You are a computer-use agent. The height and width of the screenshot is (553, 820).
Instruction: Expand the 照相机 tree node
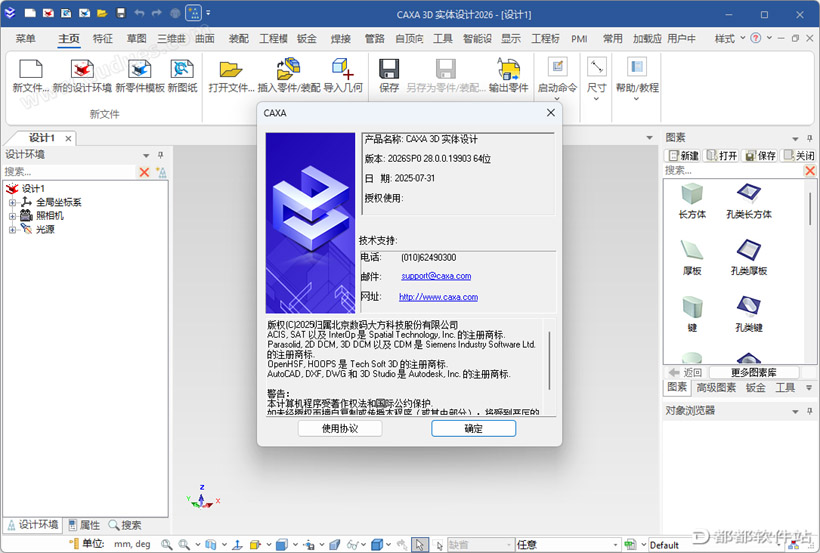tap(12, 216)
